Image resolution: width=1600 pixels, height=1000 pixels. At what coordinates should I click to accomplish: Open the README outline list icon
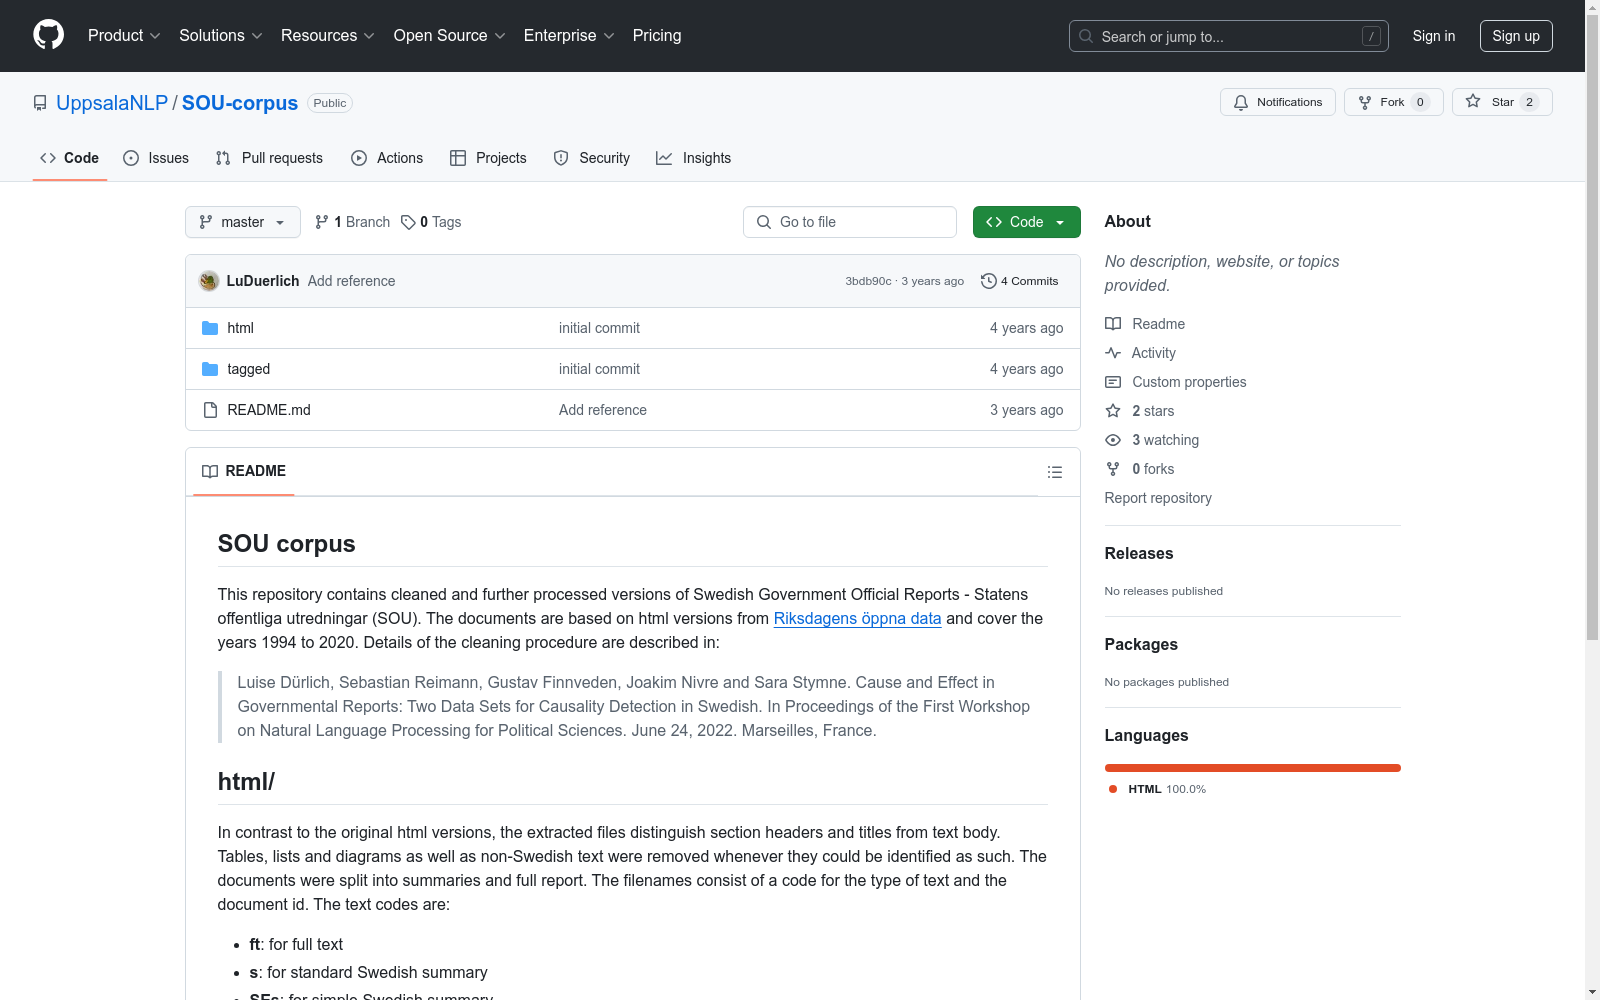coord(1055,472)
